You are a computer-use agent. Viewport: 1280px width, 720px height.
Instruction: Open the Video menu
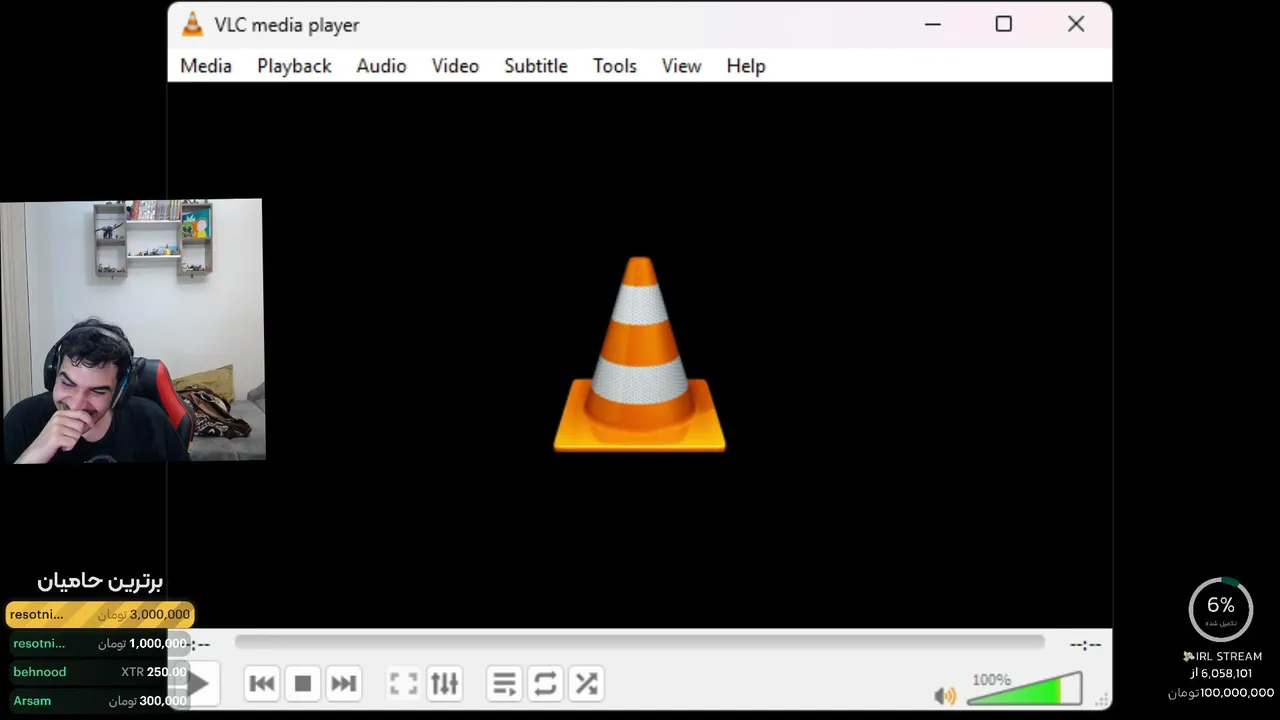click(455, 66)
